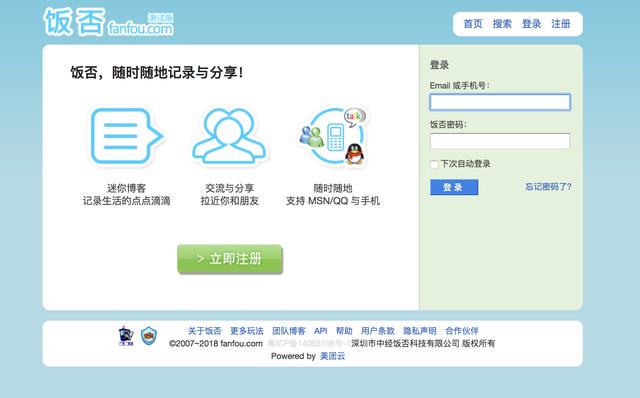This screenshot has width=640, height=398.
Task: Open the 关于饭否 footer link
Action: click(x=204, y=331)
